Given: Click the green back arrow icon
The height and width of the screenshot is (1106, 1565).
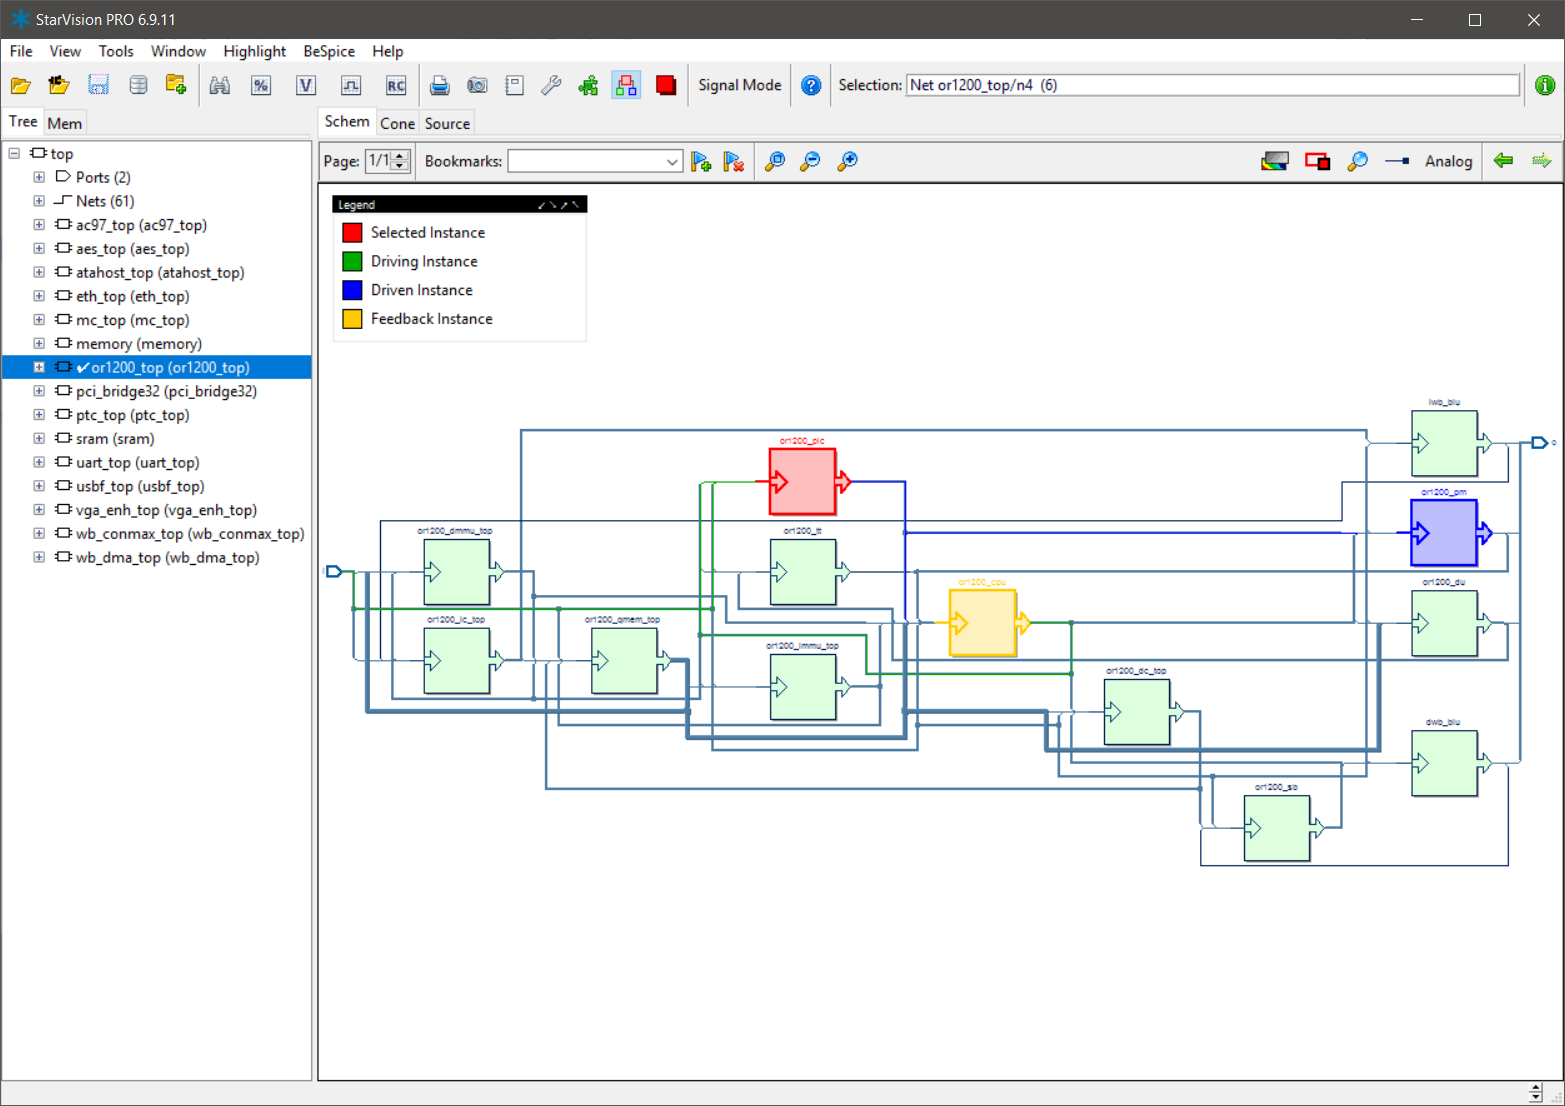Looking at the screenshot, I should coord(1503,161).
